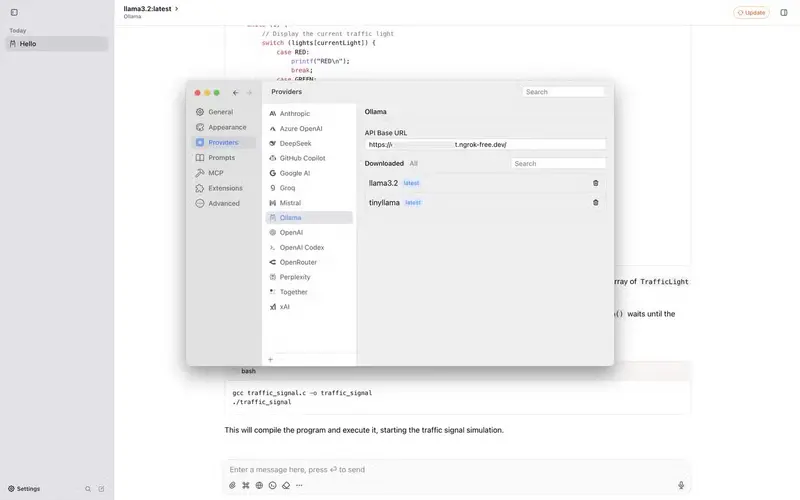This screenshot has height=500, width=800.
Task: Click the ./traffic_signal command line
Action: tap(262, 402)
